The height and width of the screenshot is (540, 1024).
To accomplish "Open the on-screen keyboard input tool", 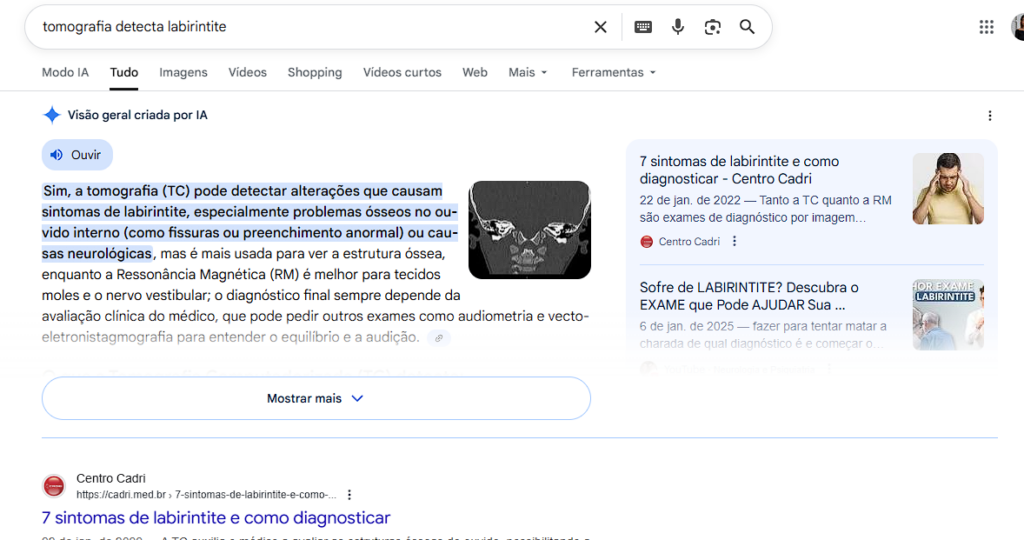I will tap(643, 27).
